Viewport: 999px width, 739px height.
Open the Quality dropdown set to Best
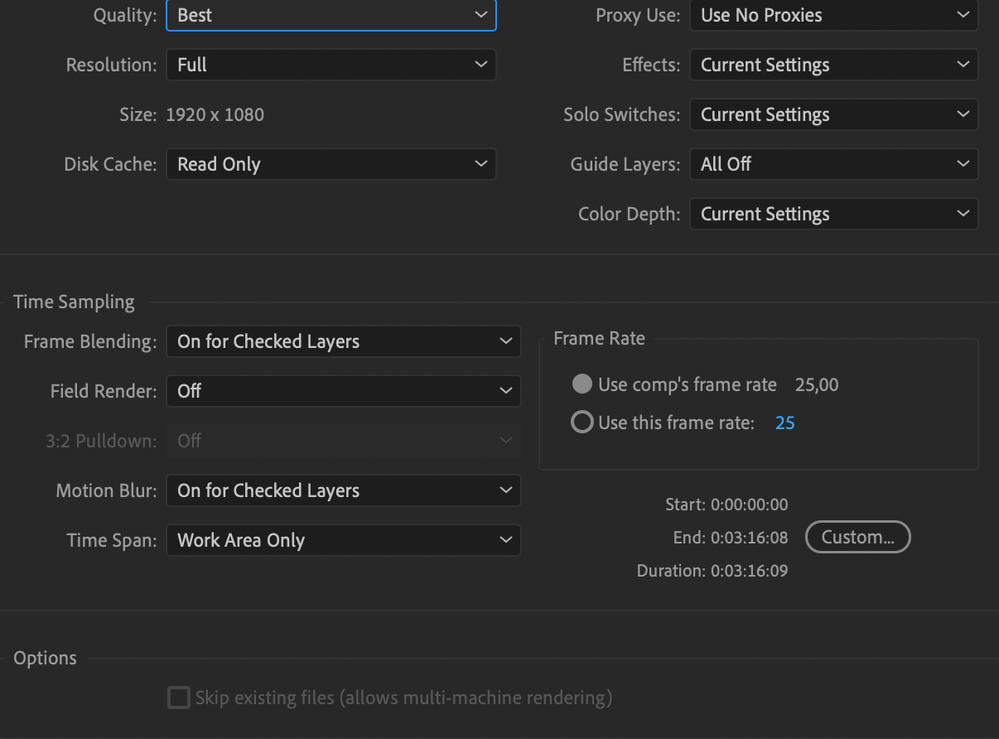[x=331, y=15]
